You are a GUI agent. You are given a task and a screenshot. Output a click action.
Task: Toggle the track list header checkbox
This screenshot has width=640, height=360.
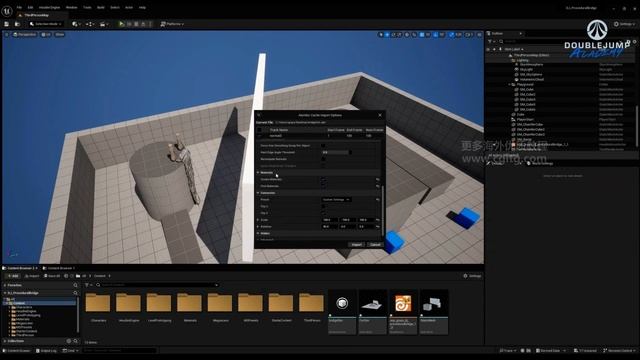260,130
